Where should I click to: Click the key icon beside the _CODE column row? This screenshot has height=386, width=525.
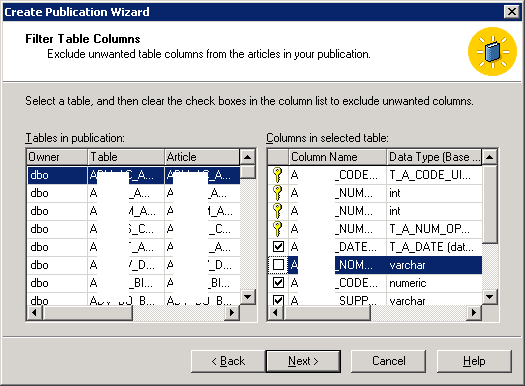(x=278, y=175)
